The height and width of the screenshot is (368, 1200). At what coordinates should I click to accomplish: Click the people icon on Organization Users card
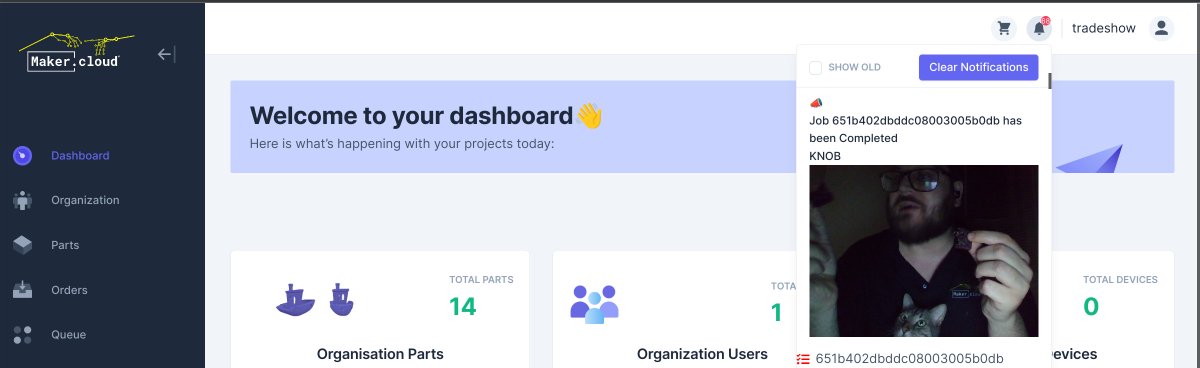tap(594, 304)
